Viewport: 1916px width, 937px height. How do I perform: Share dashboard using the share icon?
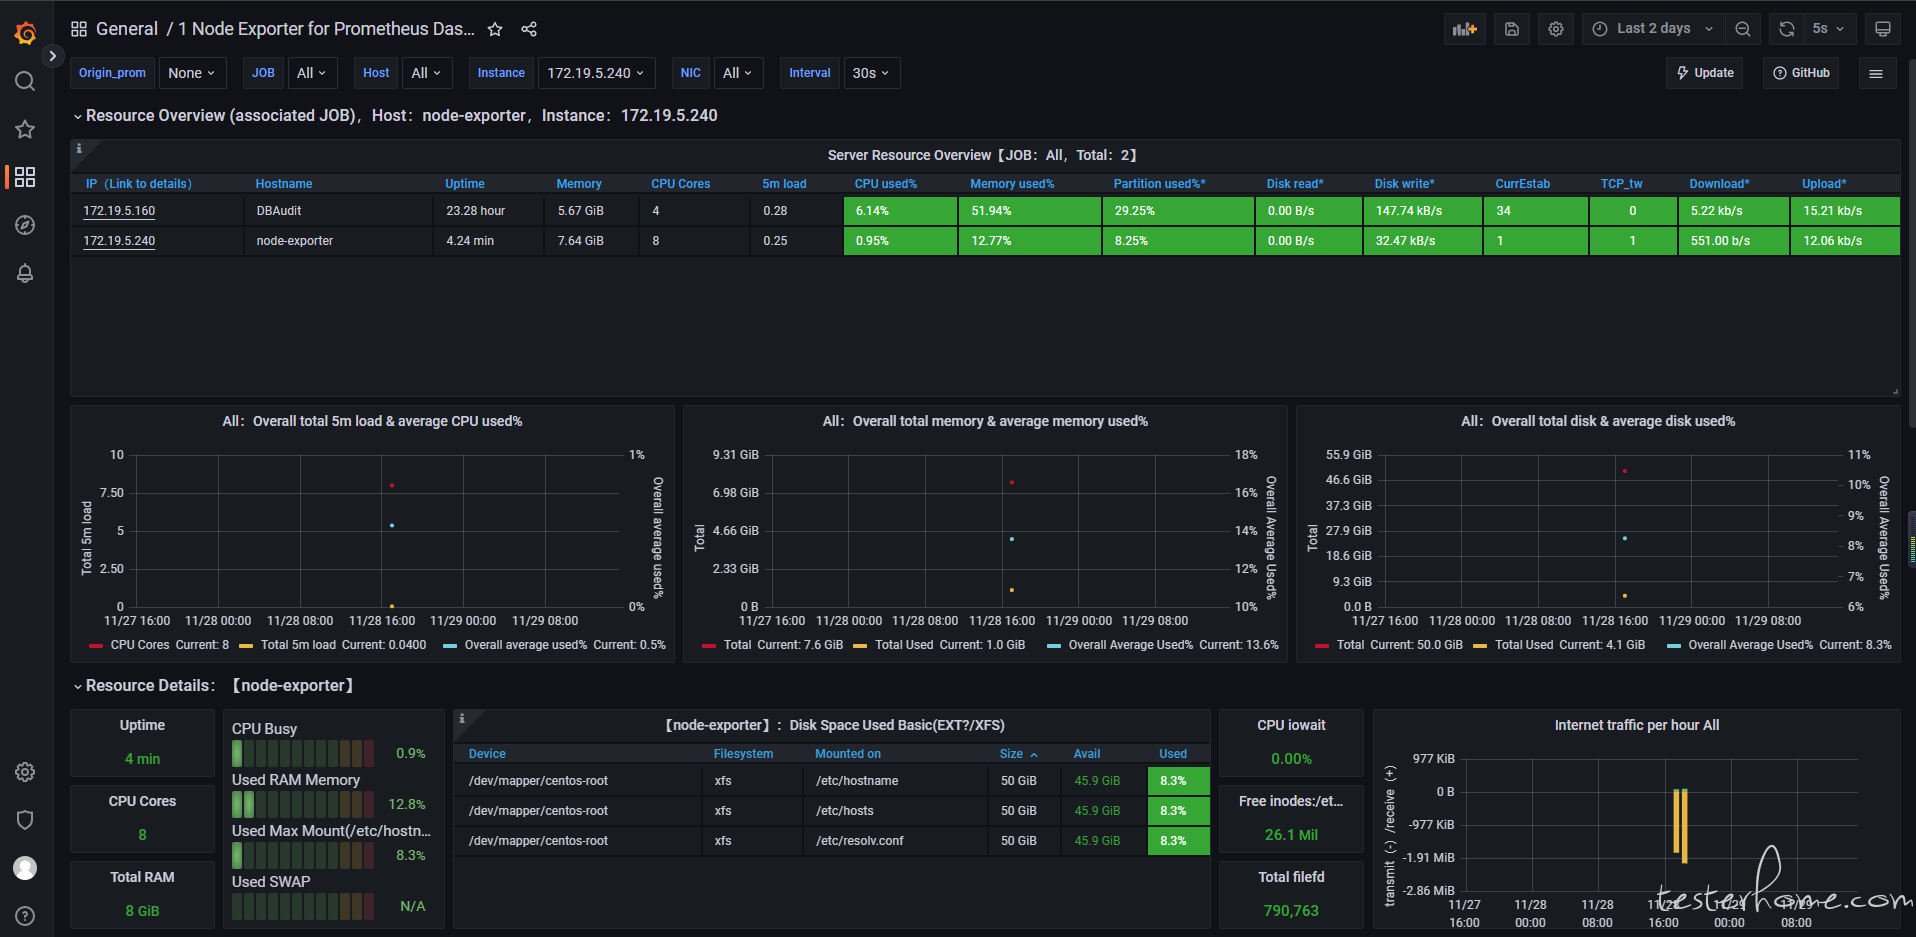click(x=529, y=29)
